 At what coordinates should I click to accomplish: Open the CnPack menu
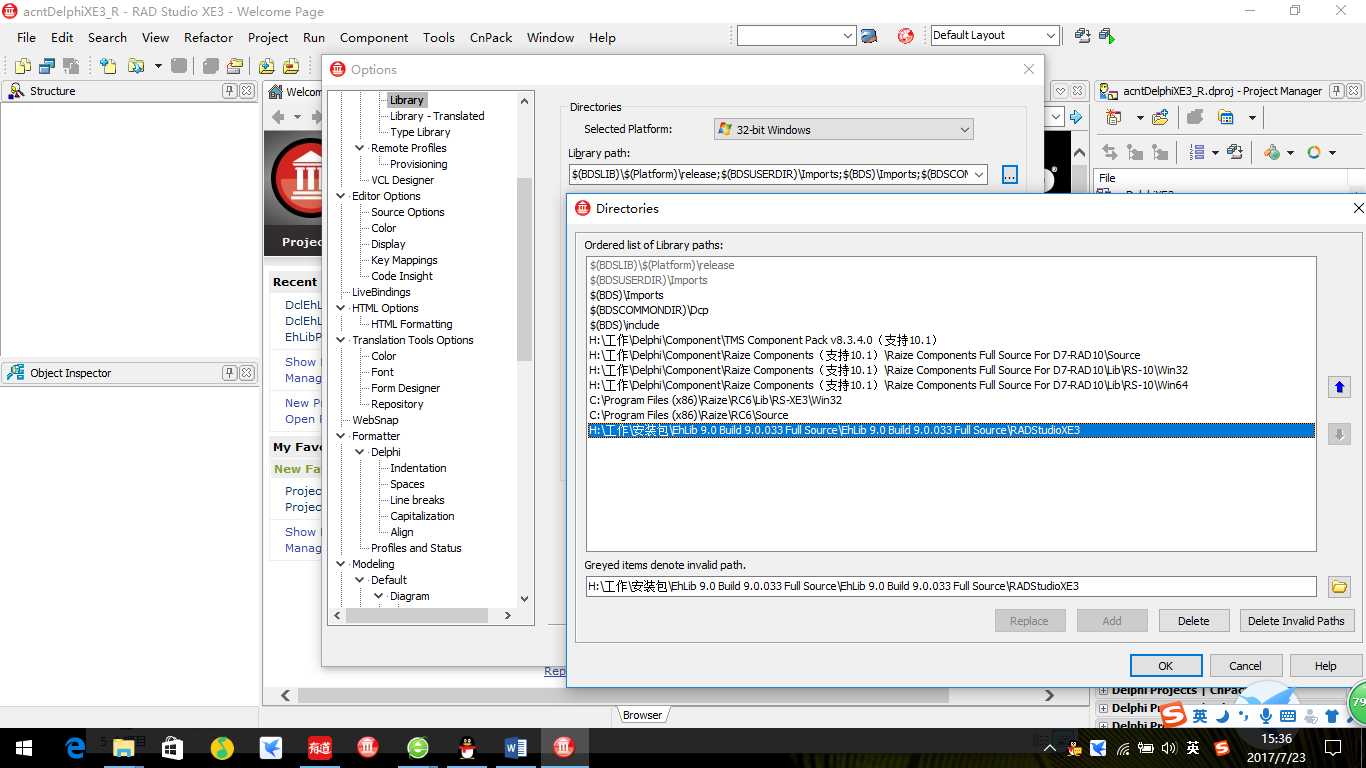(491, 37)
